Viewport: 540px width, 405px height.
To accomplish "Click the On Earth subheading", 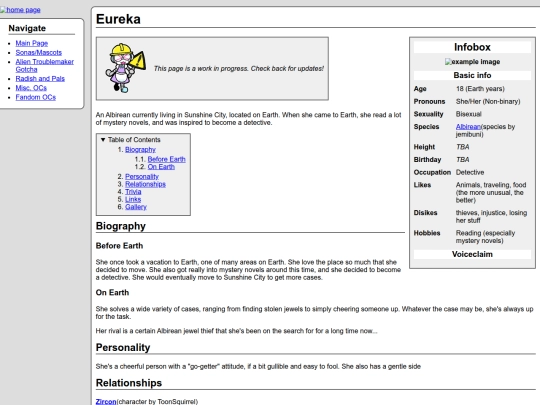I will [112, 292].
